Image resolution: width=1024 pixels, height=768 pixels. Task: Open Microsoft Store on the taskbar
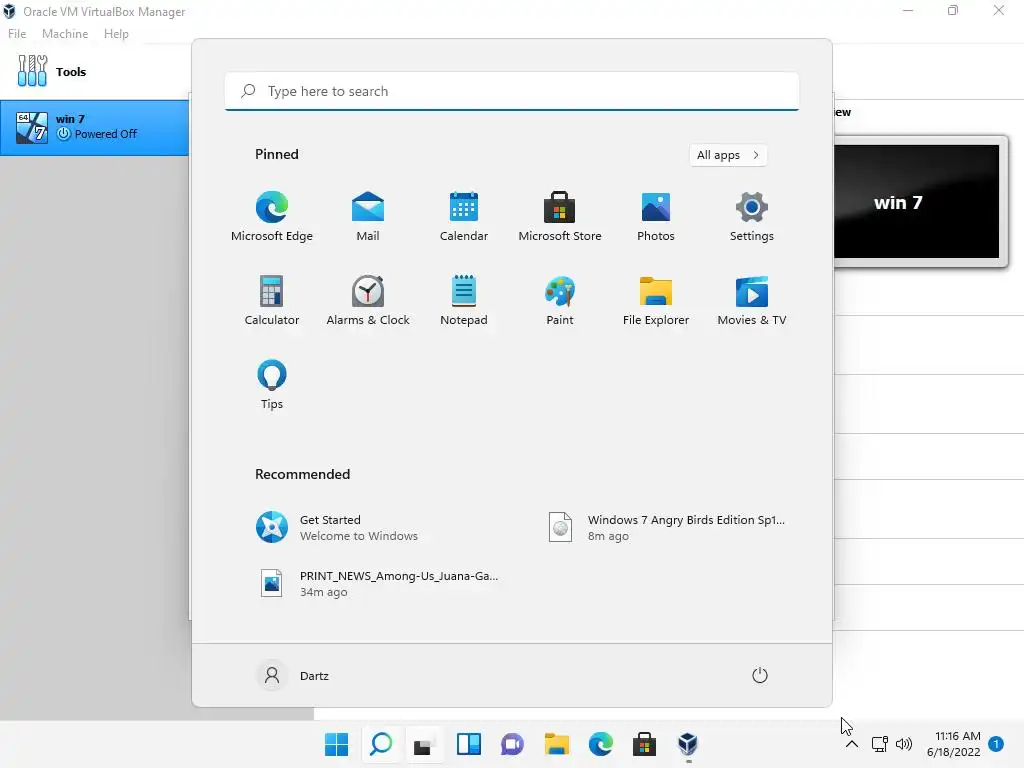644,744
